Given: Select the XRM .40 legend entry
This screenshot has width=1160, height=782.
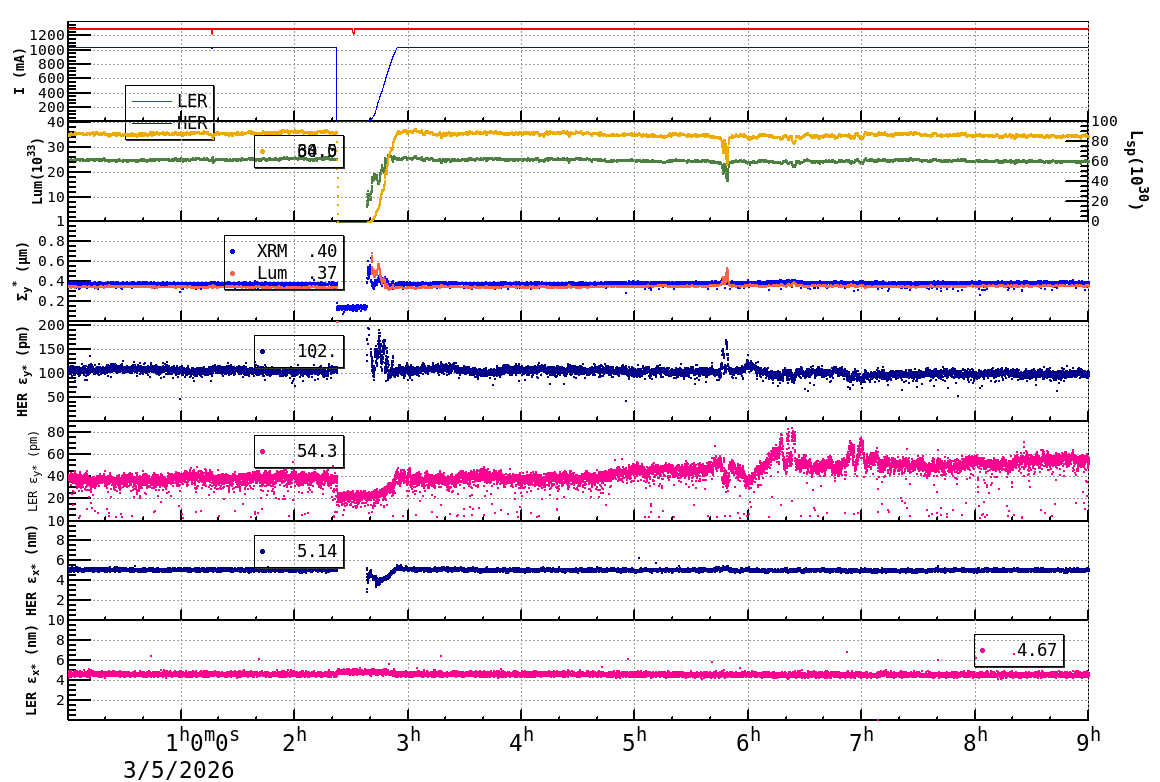Looking at the screenshot, I should (283, 252).
